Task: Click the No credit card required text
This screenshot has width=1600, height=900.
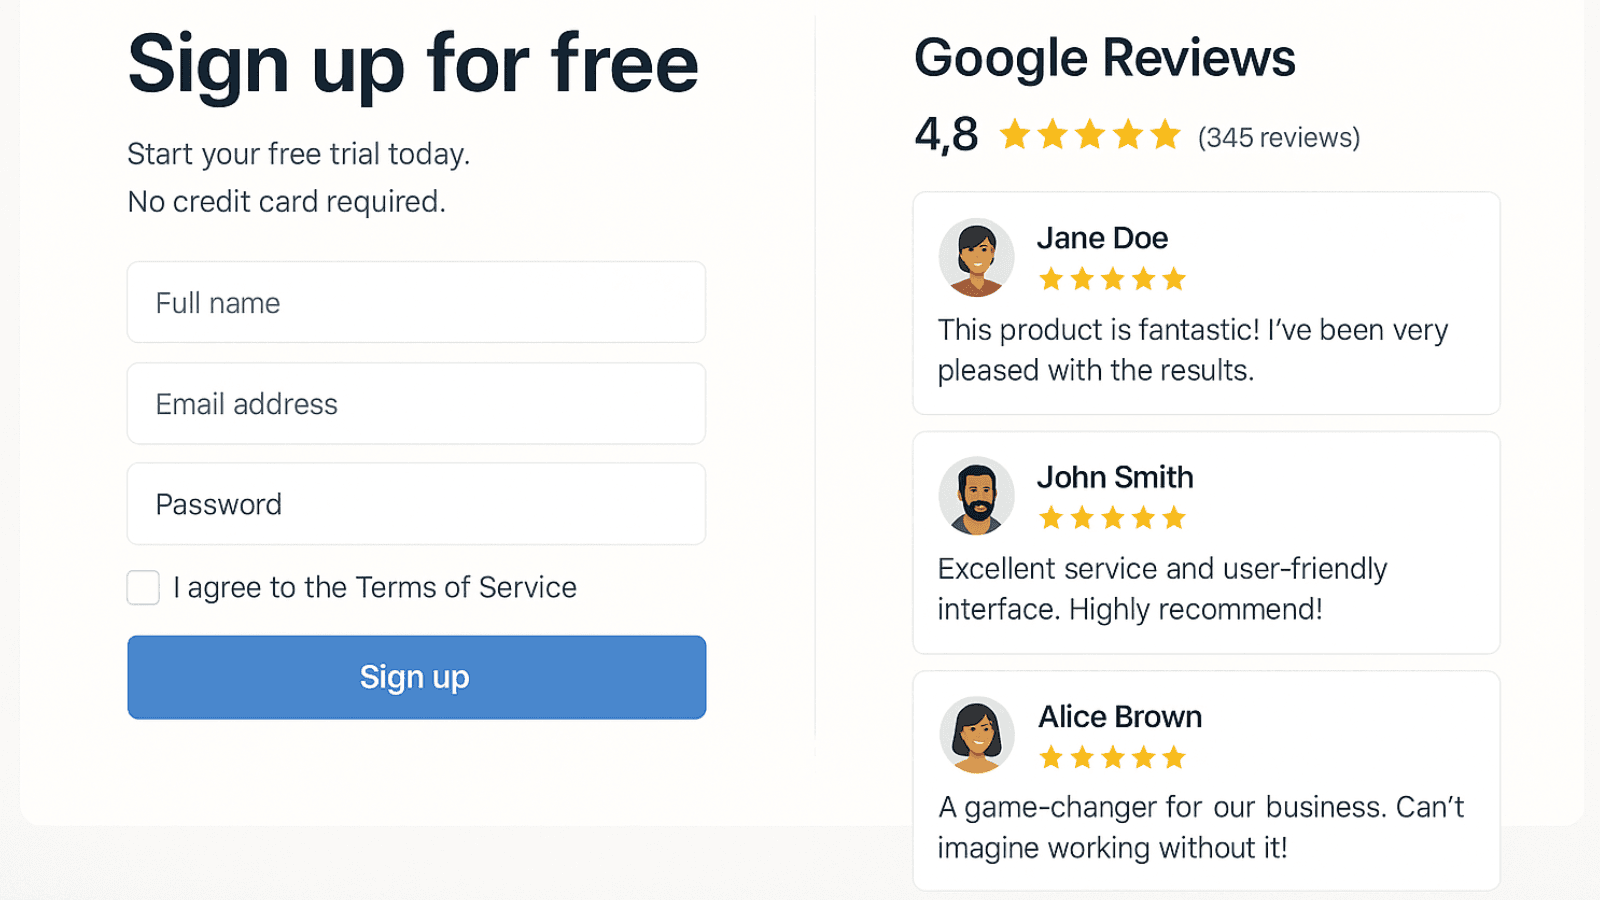Action: click(x=287, y=201)
